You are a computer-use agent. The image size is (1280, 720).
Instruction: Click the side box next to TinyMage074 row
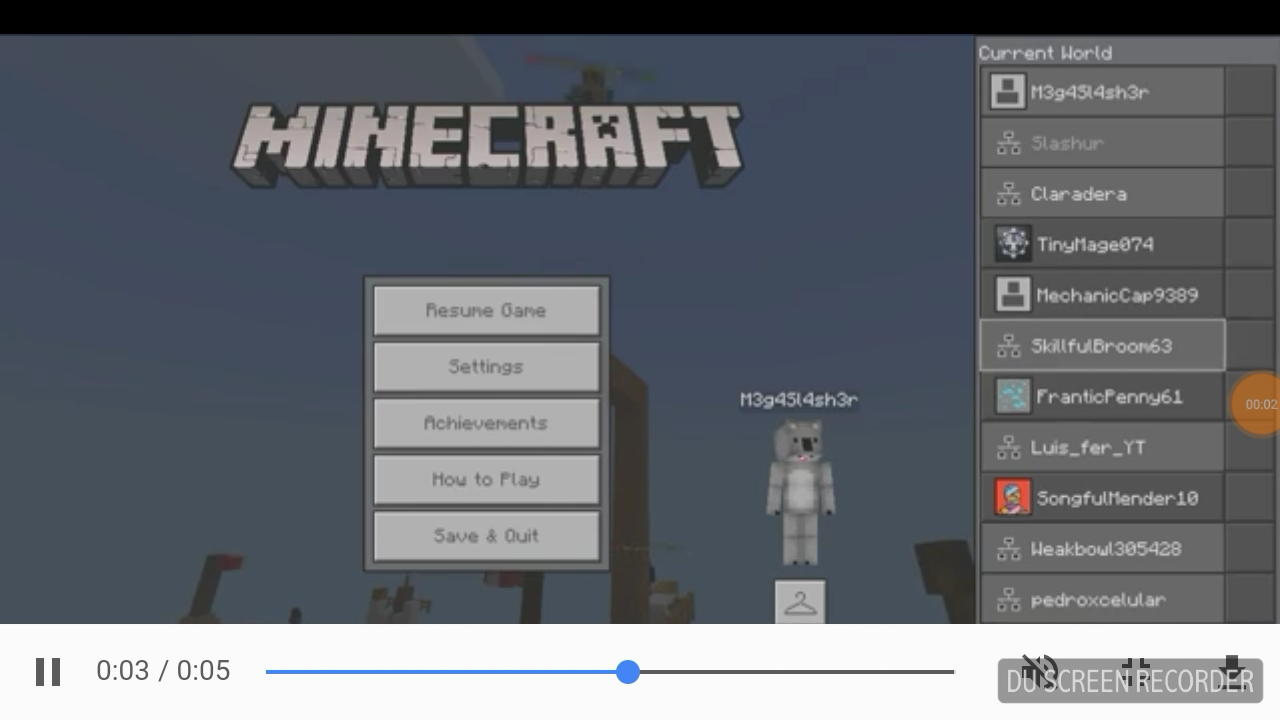1251,244
